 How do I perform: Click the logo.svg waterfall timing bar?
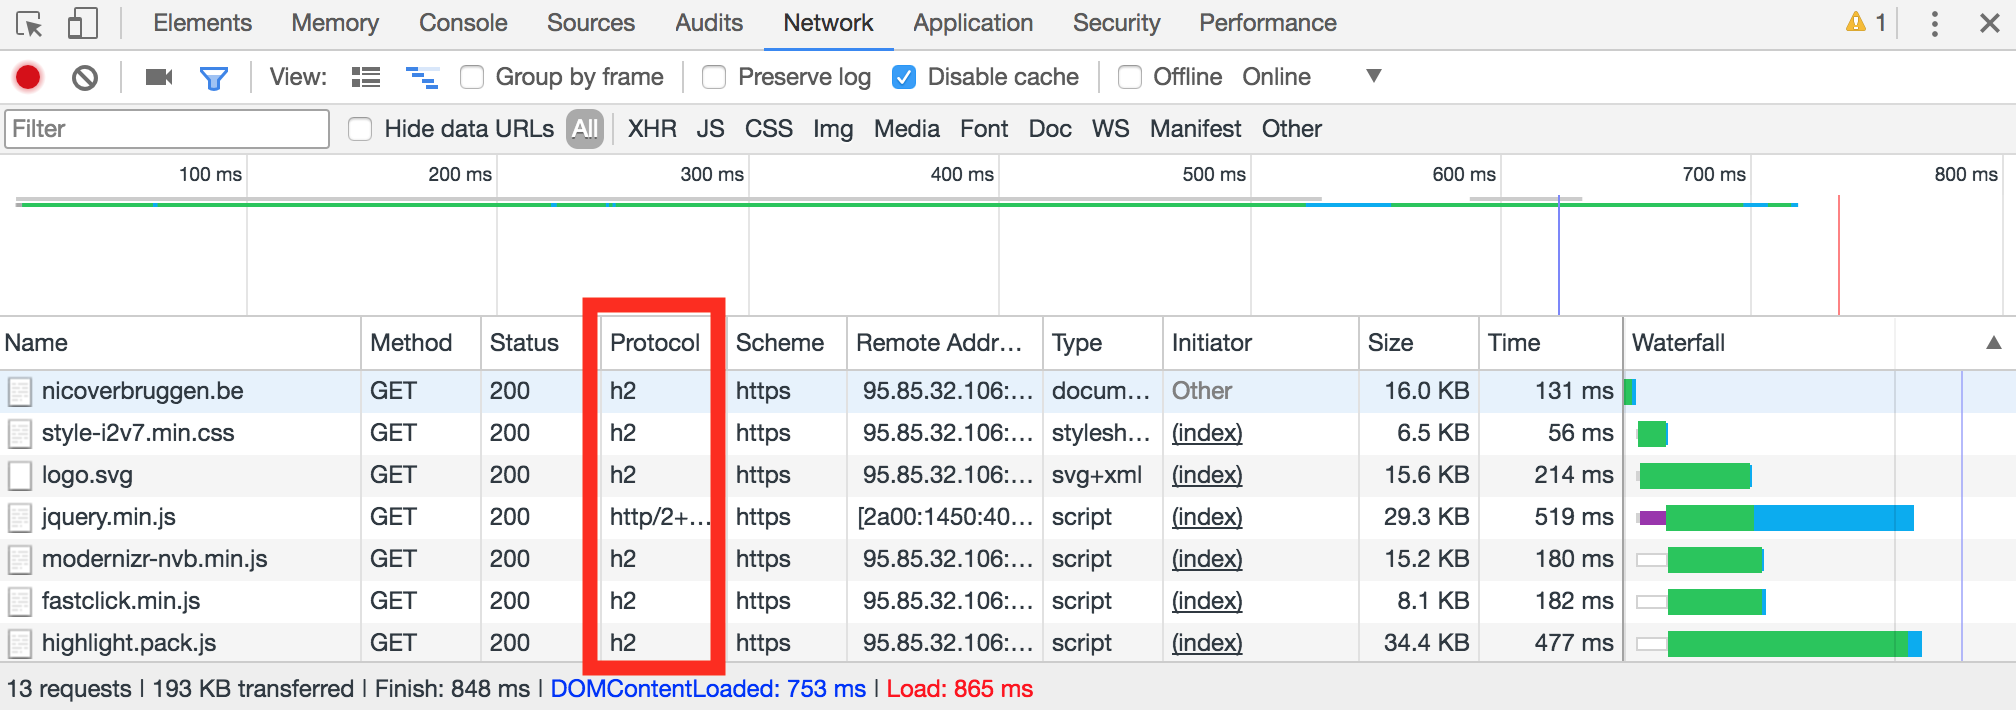tap(1694, 476)
